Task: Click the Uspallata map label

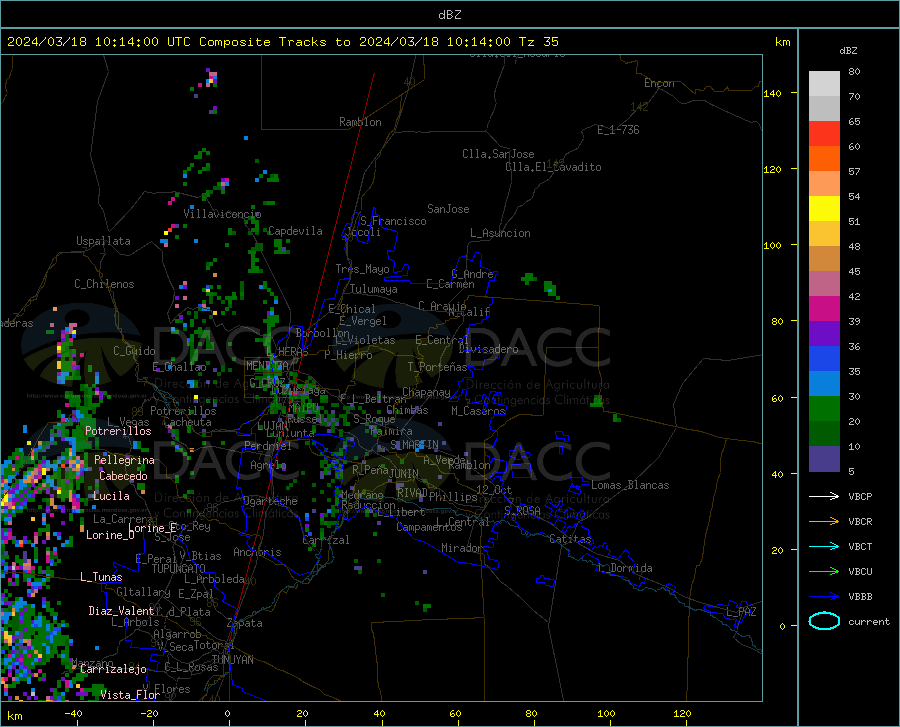Action: point(103,241)
